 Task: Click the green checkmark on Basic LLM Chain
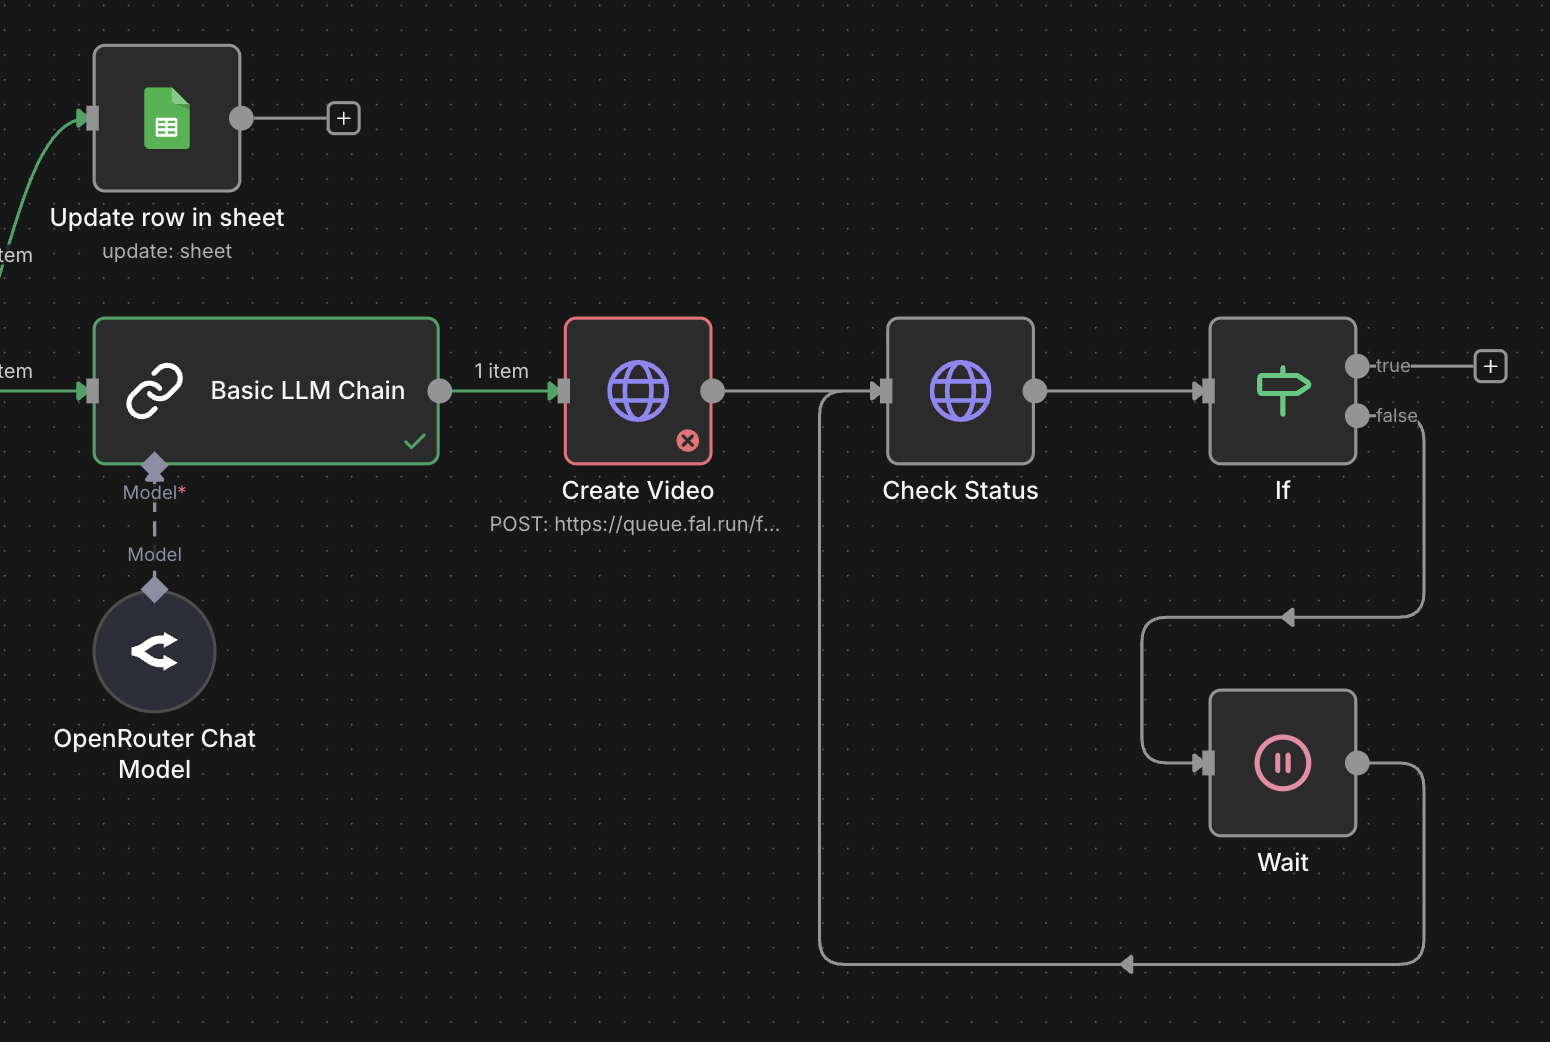(416, 441)
